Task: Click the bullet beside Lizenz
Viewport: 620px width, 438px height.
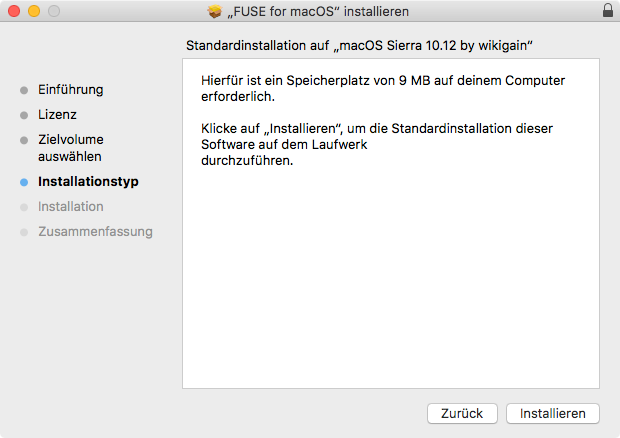Action: click(24, 115)
